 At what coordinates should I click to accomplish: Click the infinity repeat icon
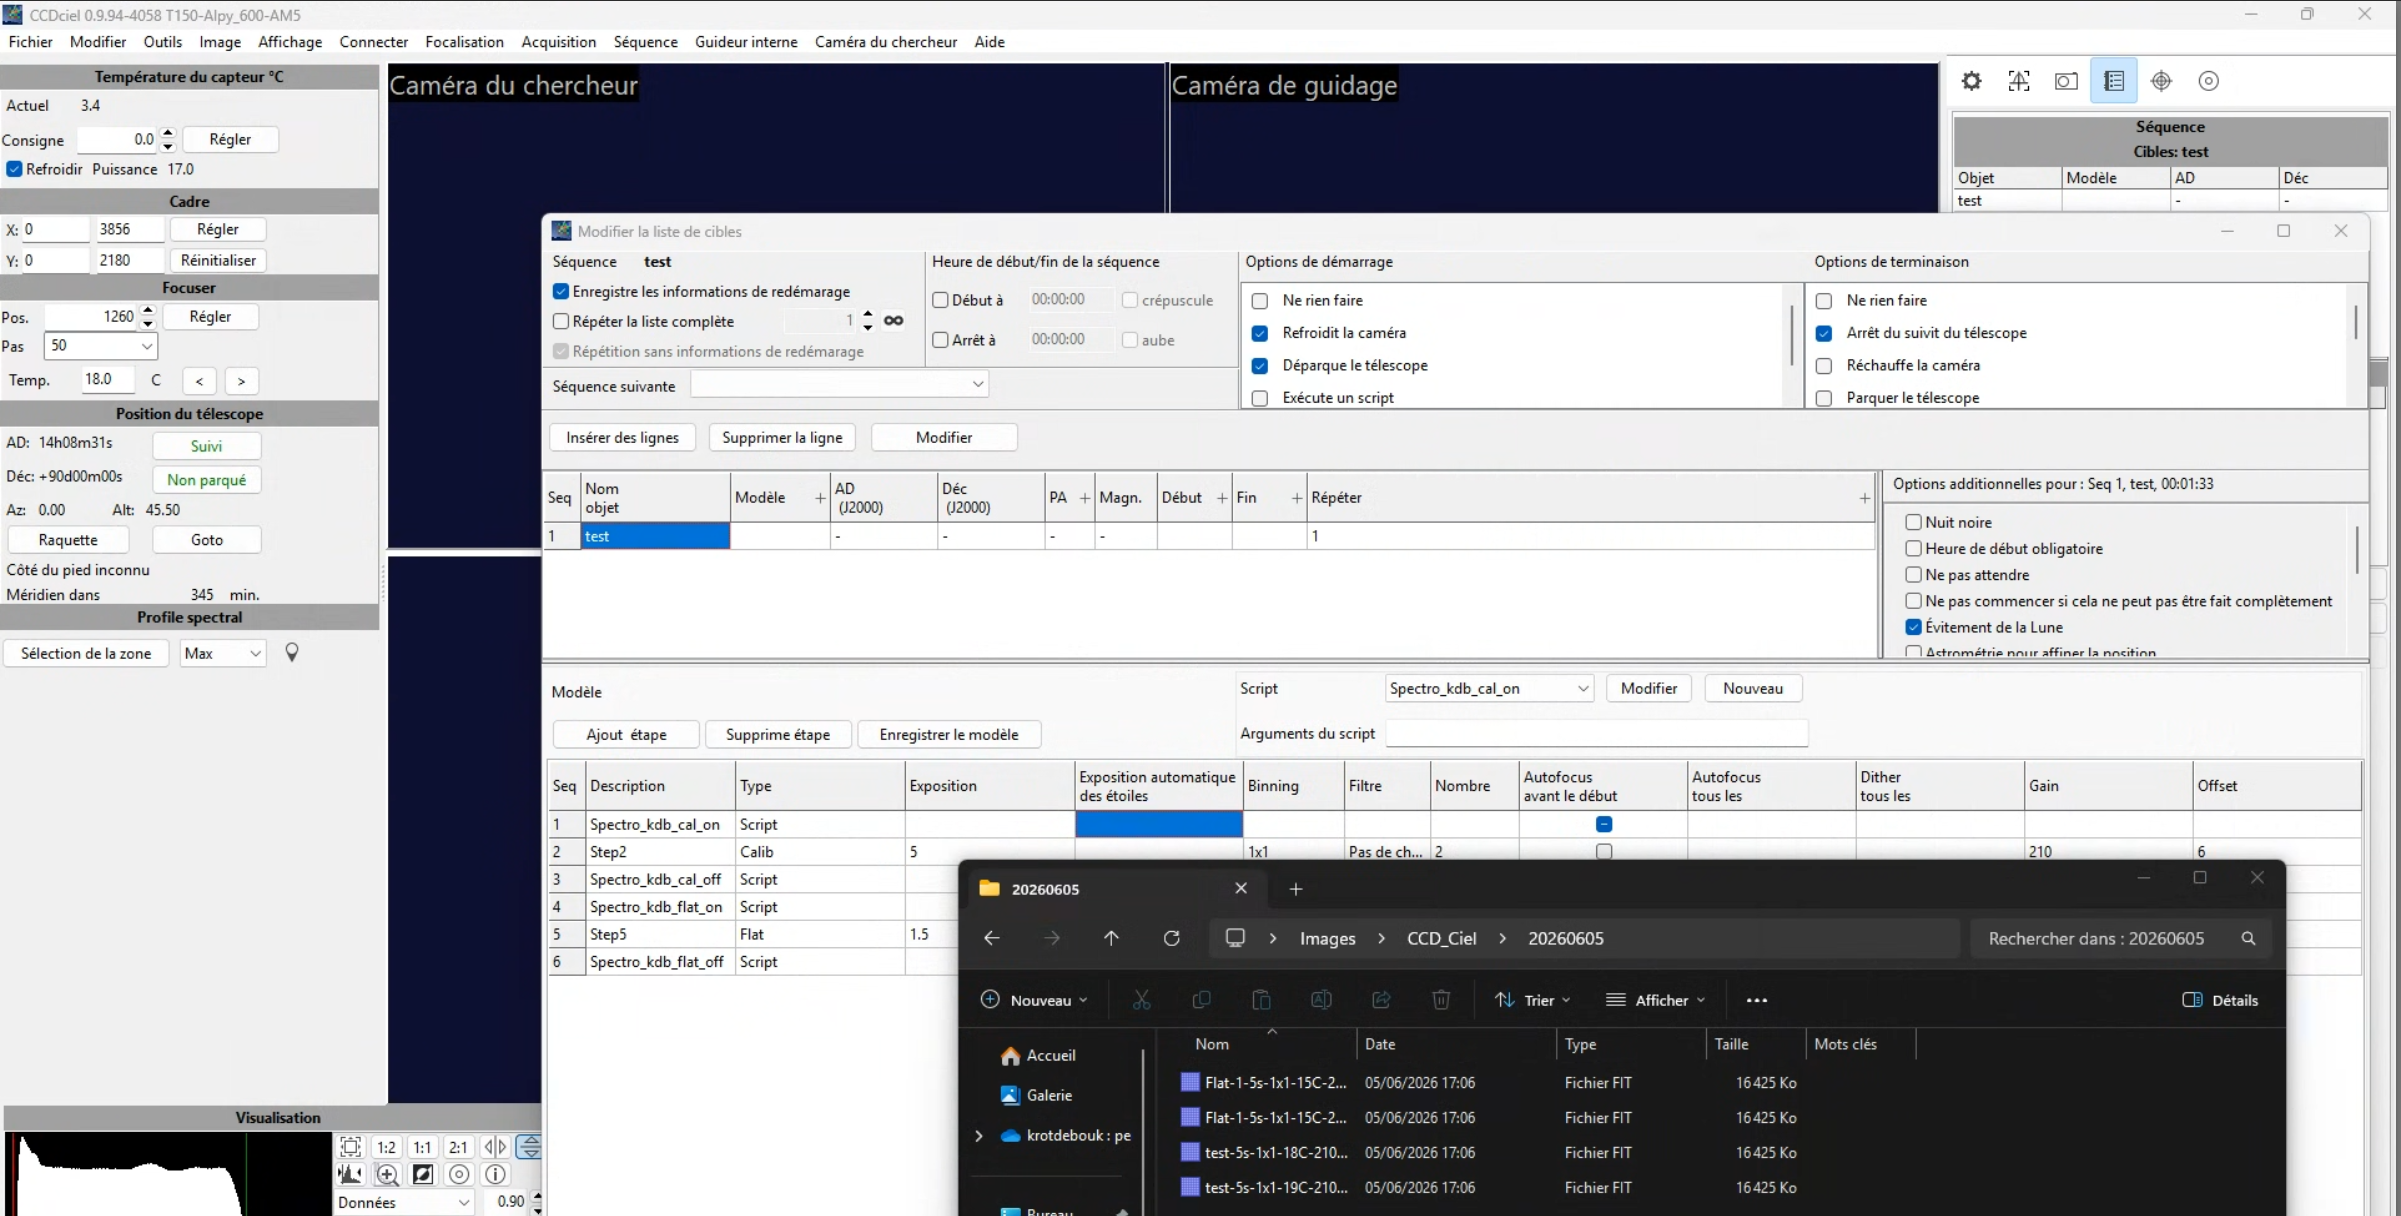(894, 321)
